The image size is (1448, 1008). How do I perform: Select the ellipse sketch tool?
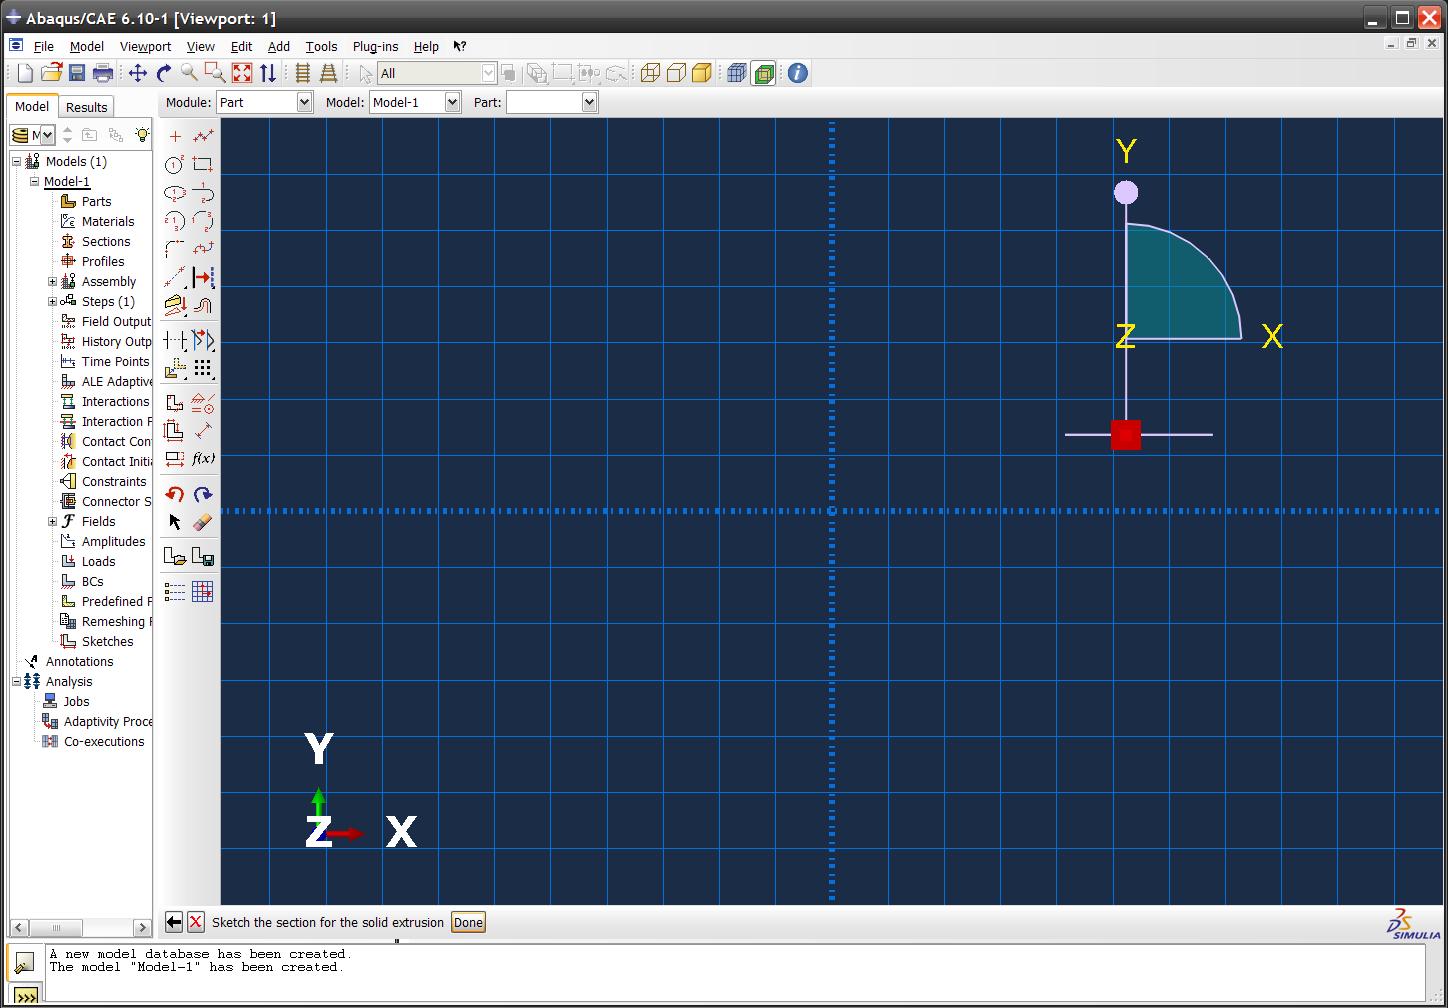(175, 193)
